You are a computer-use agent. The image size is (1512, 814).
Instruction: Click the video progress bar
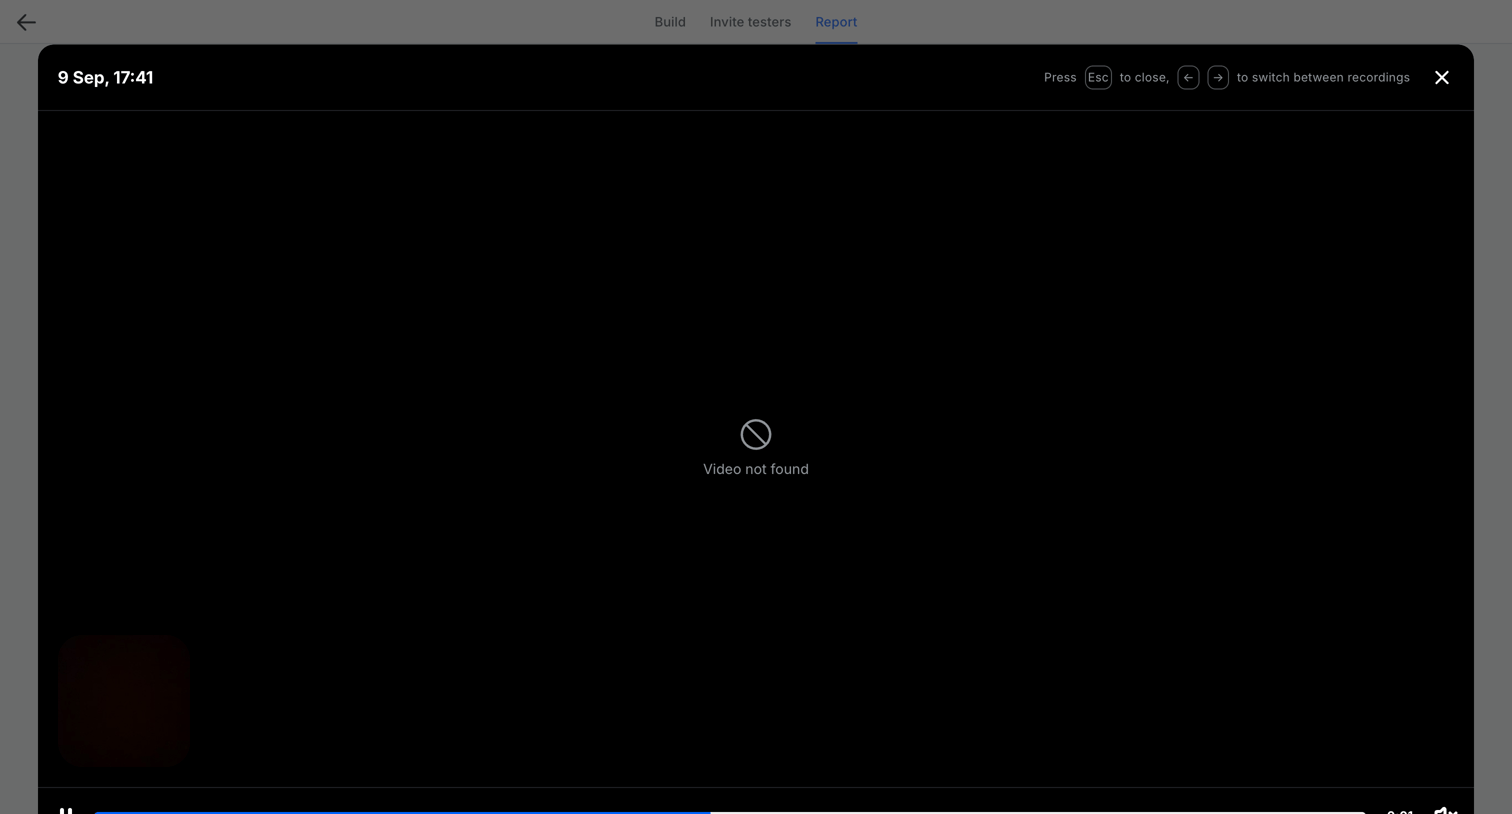pyautogui.click(x=729, y=812)
